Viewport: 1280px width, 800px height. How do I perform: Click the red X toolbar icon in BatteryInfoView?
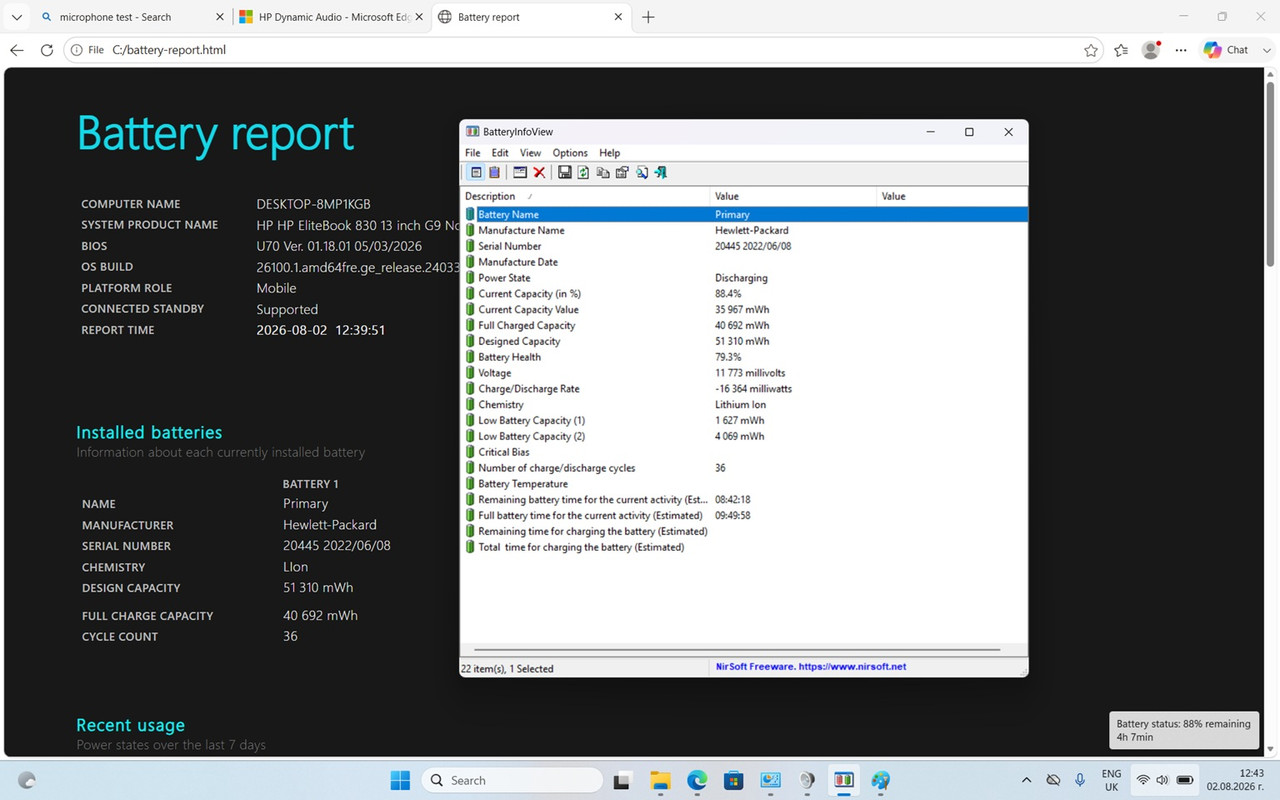[539, 173]
